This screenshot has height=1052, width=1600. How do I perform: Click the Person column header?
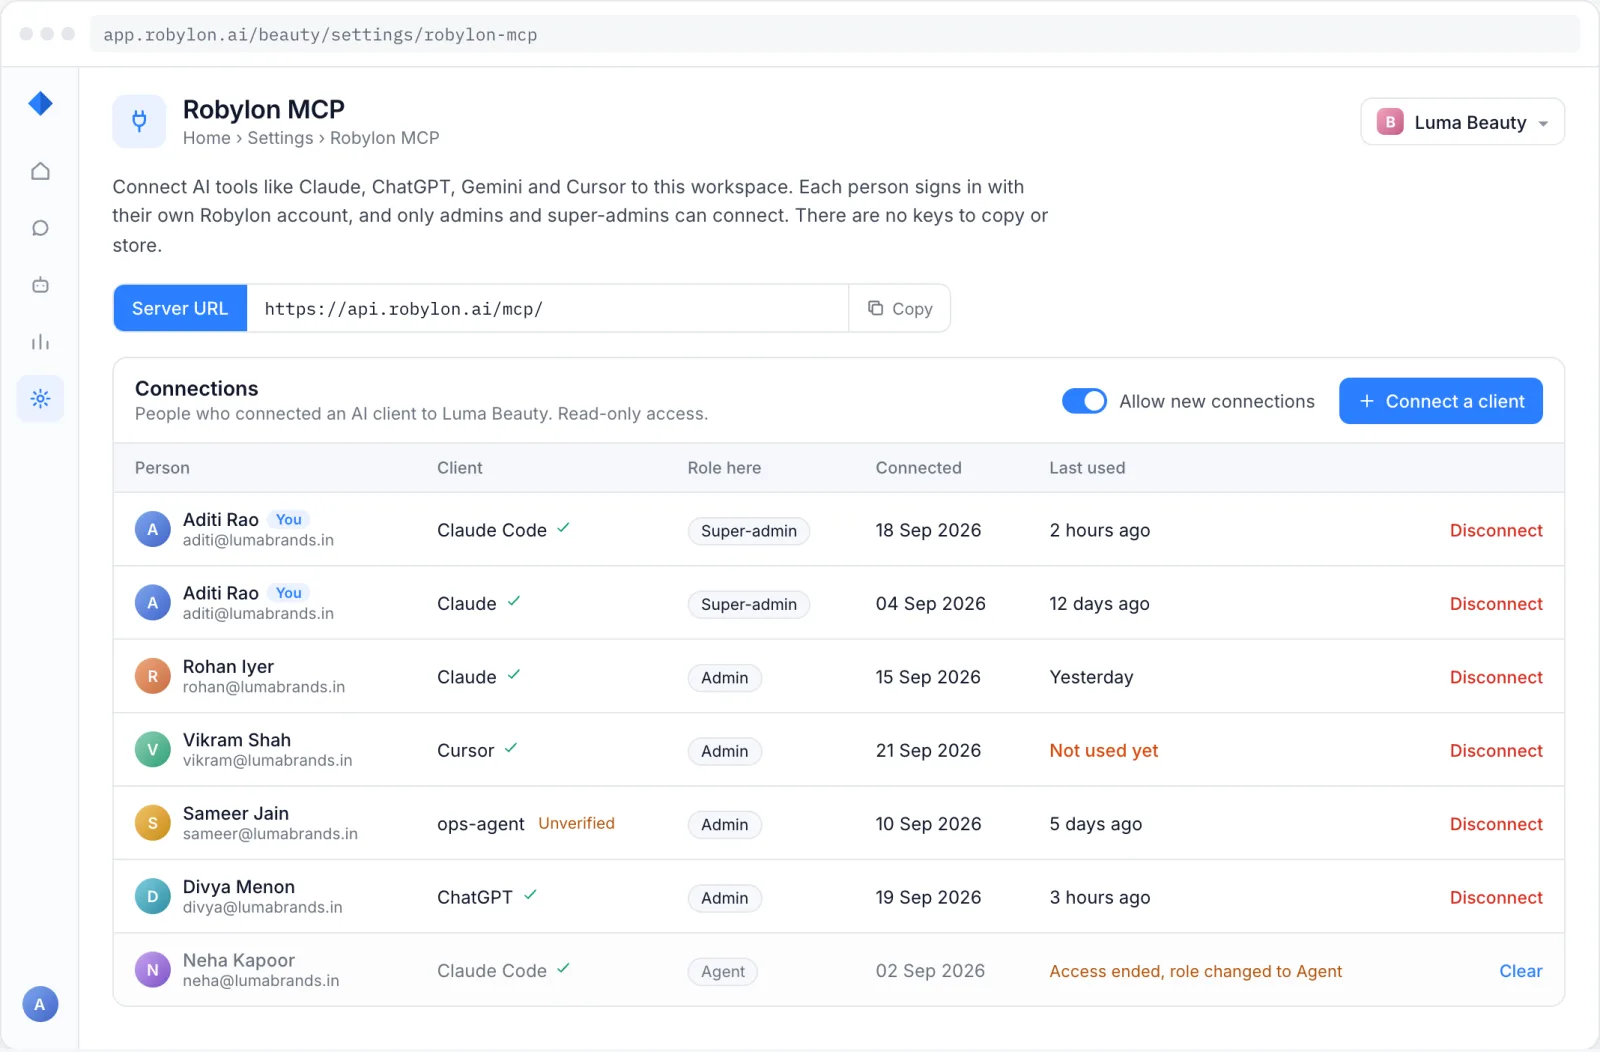click(162, 467)
